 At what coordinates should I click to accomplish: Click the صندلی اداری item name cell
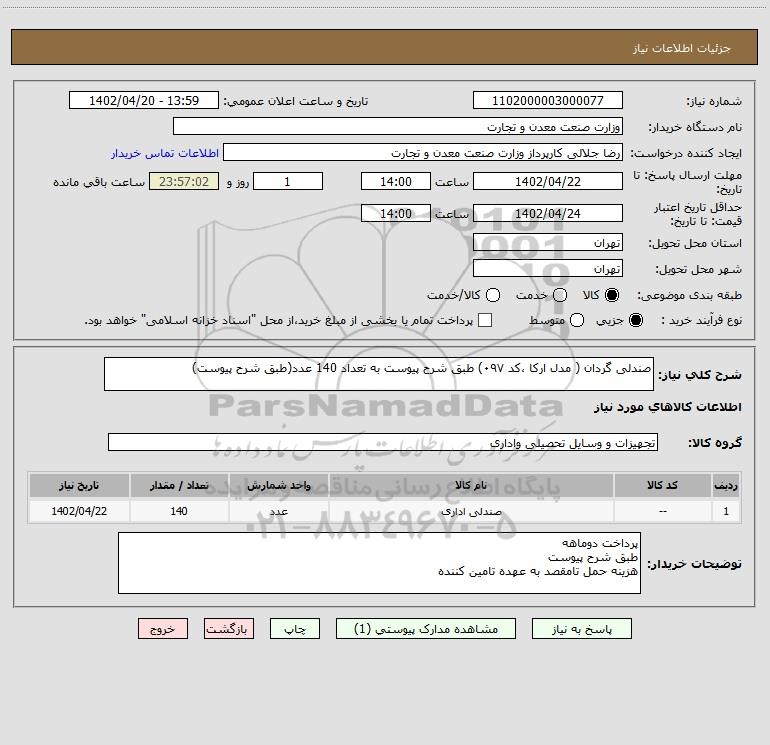coord(471,511)
